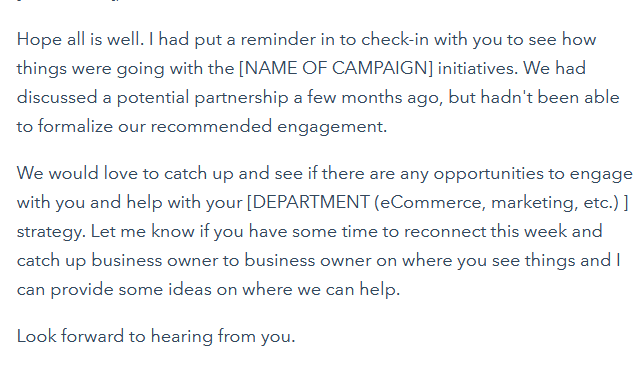Click the [DEPARTMENT placeholder word
Image resolution: width=644 pixels, height=375 pixels.
coord(308,202)
